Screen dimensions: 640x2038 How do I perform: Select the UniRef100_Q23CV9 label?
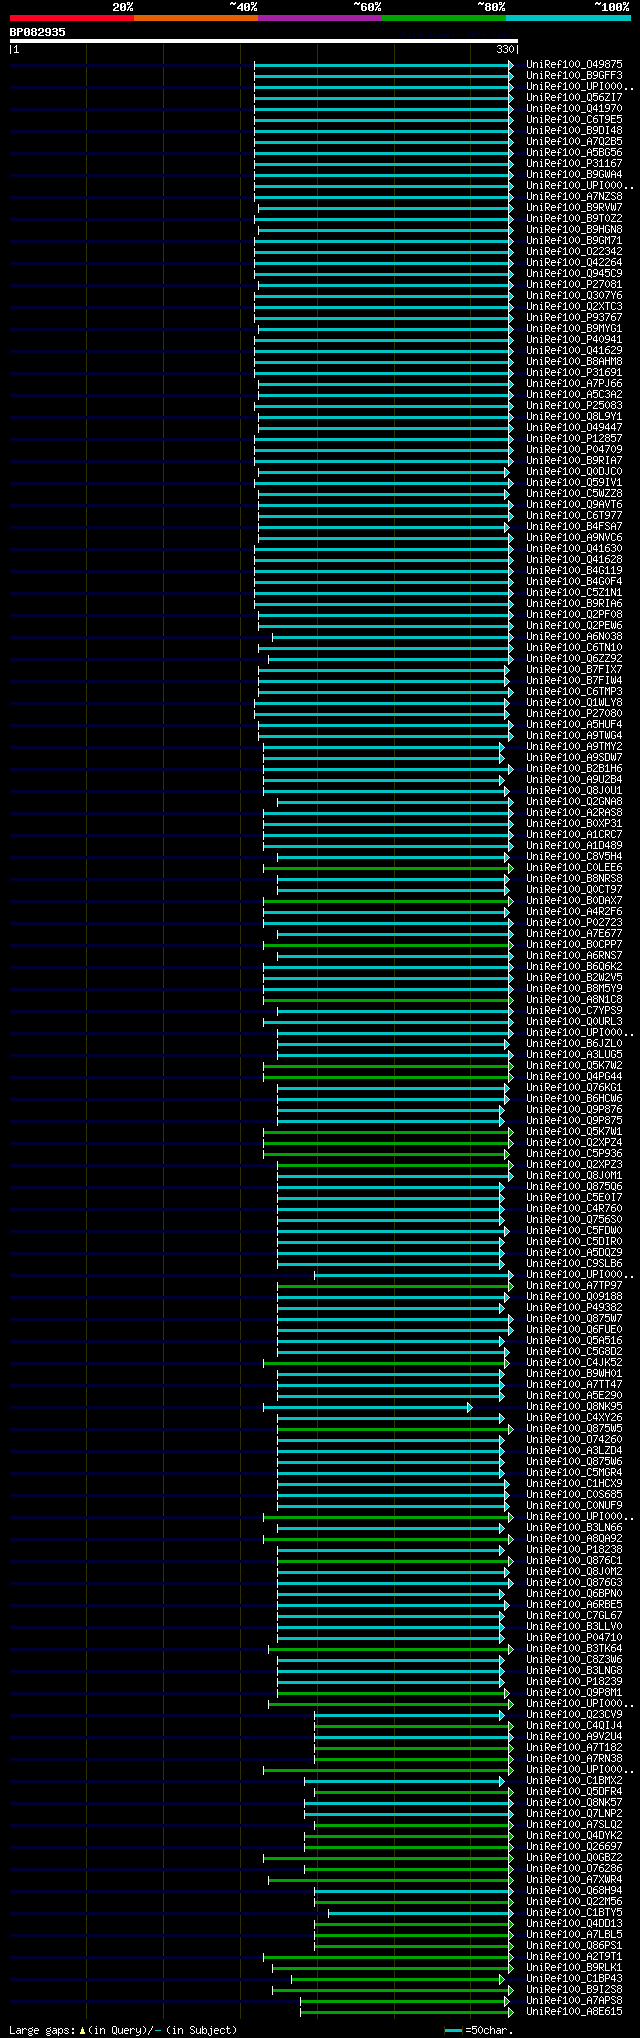(x=574, y=1714)
